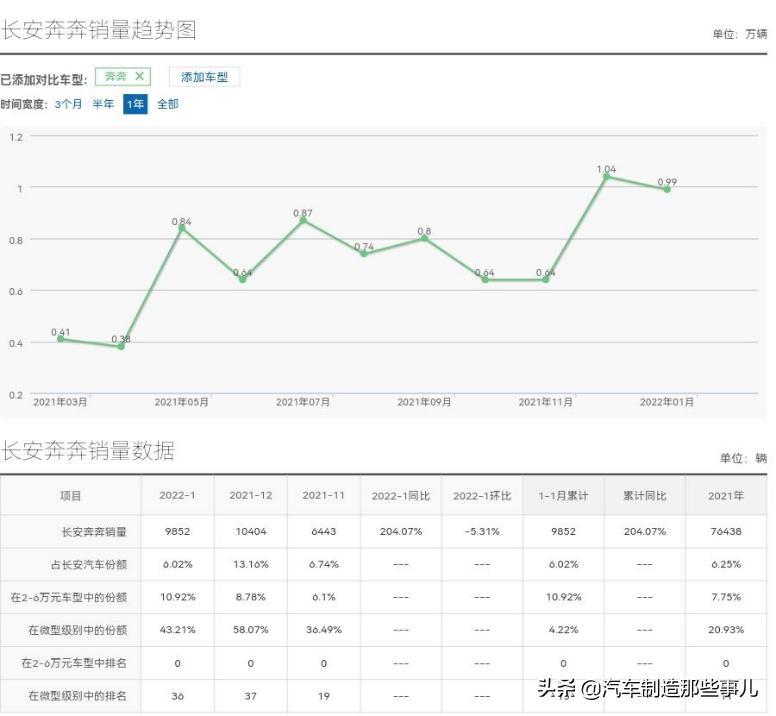Screen dimensions: 776x716
Task: Click the 2021年 column header
Action: tap(726, 496)
